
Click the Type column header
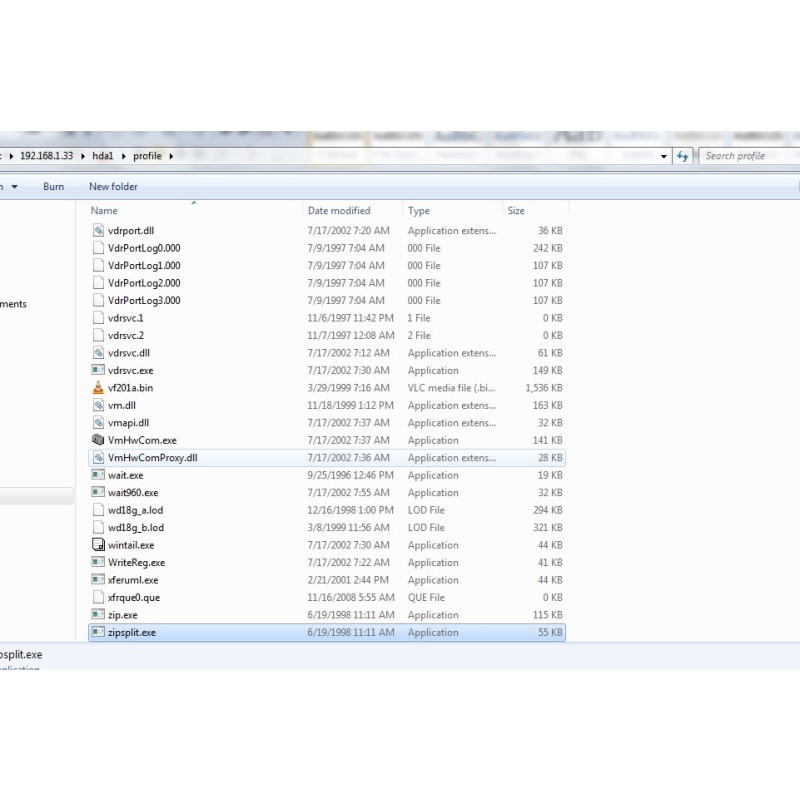point(419,211)
